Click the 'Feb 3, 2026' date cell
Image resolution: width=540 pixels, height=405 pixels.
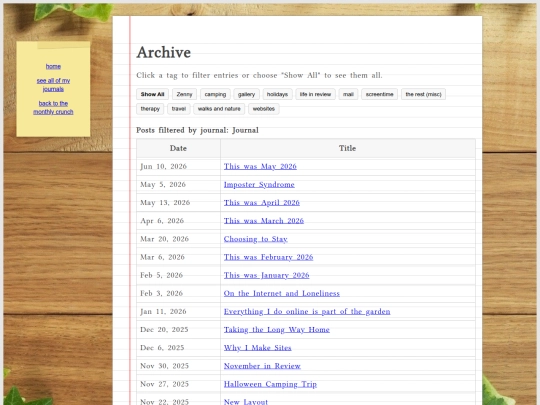pyautogui.click(x=178, y=293)
